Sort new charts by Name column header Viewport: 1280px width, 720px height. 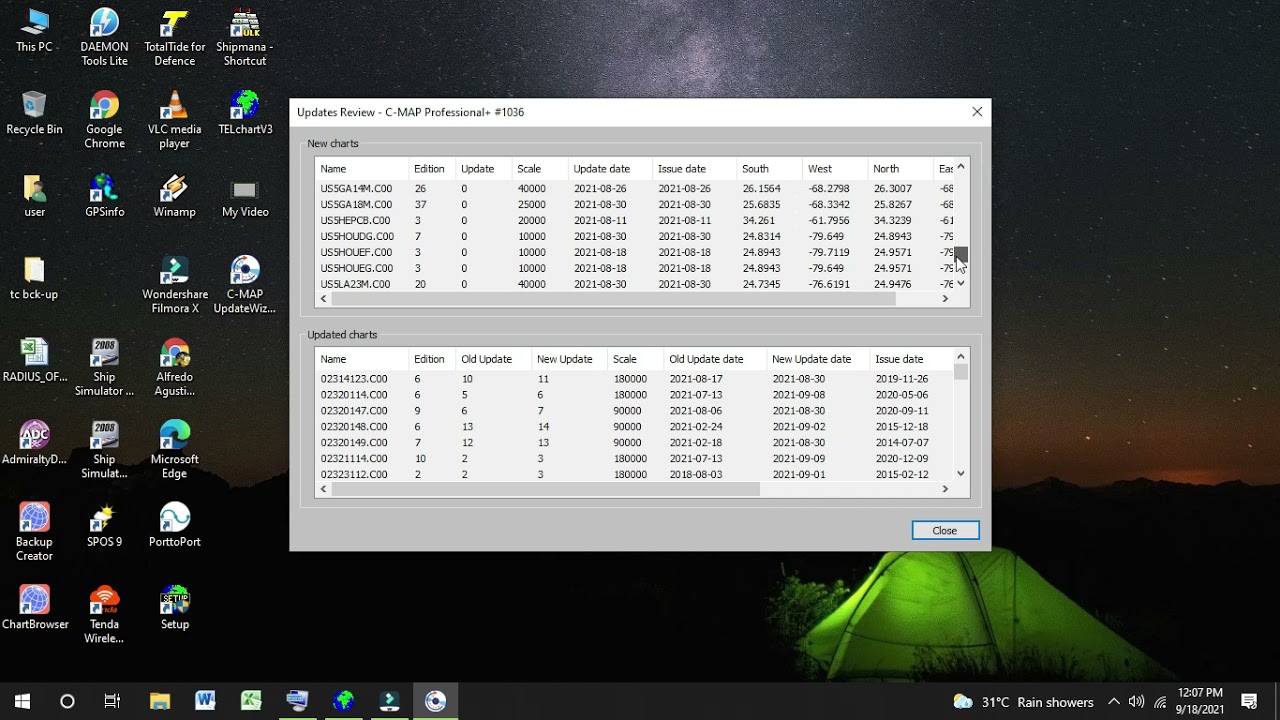(x=362, y=169)
